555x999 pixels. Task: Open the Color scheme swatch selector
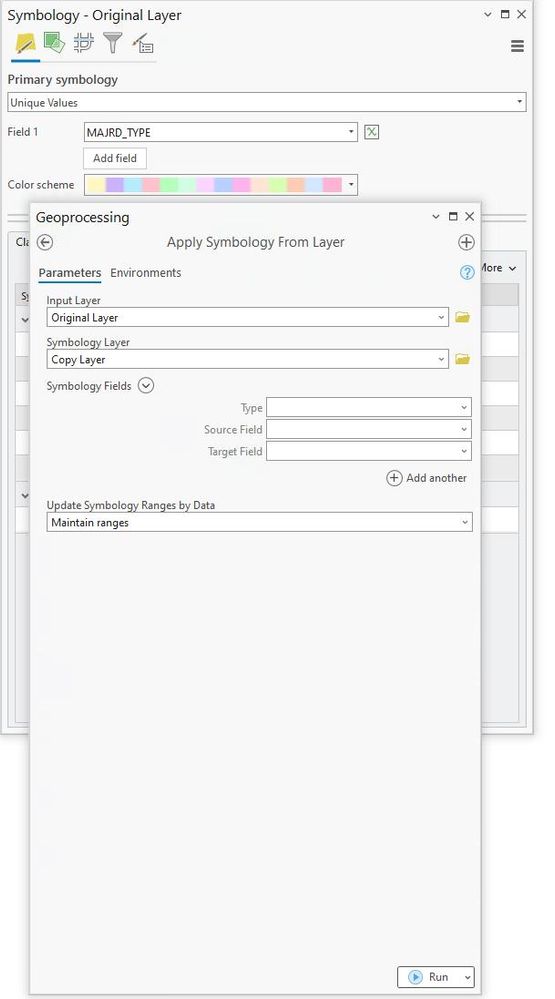[x=220, y=185]
